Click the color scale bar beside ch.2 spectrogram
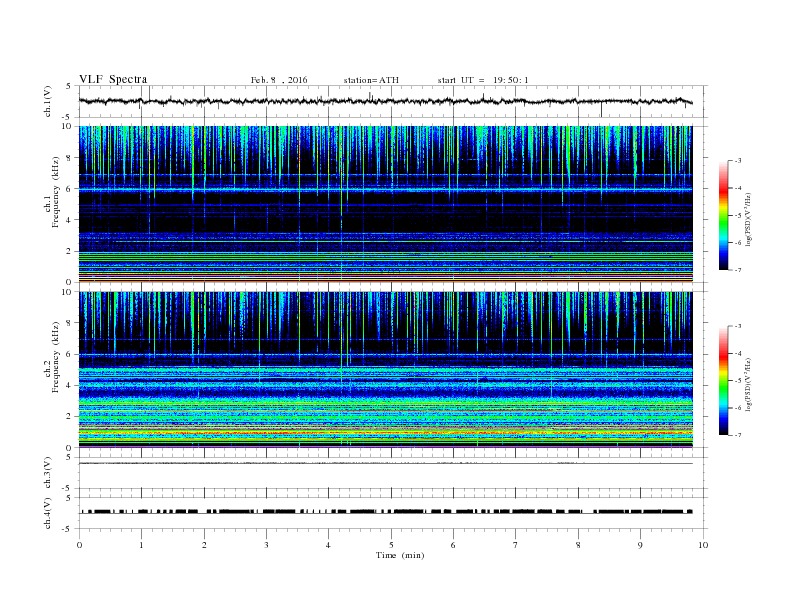792x612 pixels. pos(723,380)
